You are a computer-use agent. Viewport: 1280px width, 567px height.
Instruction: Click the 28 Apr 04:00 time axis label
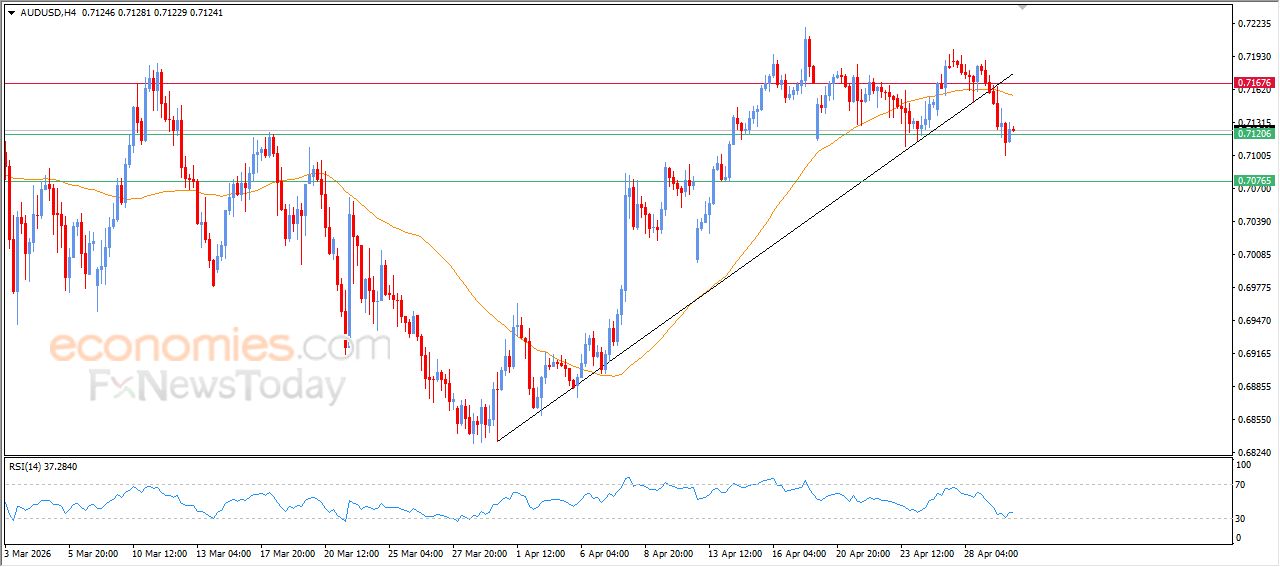pyautogui.click(x=991, y=552)
